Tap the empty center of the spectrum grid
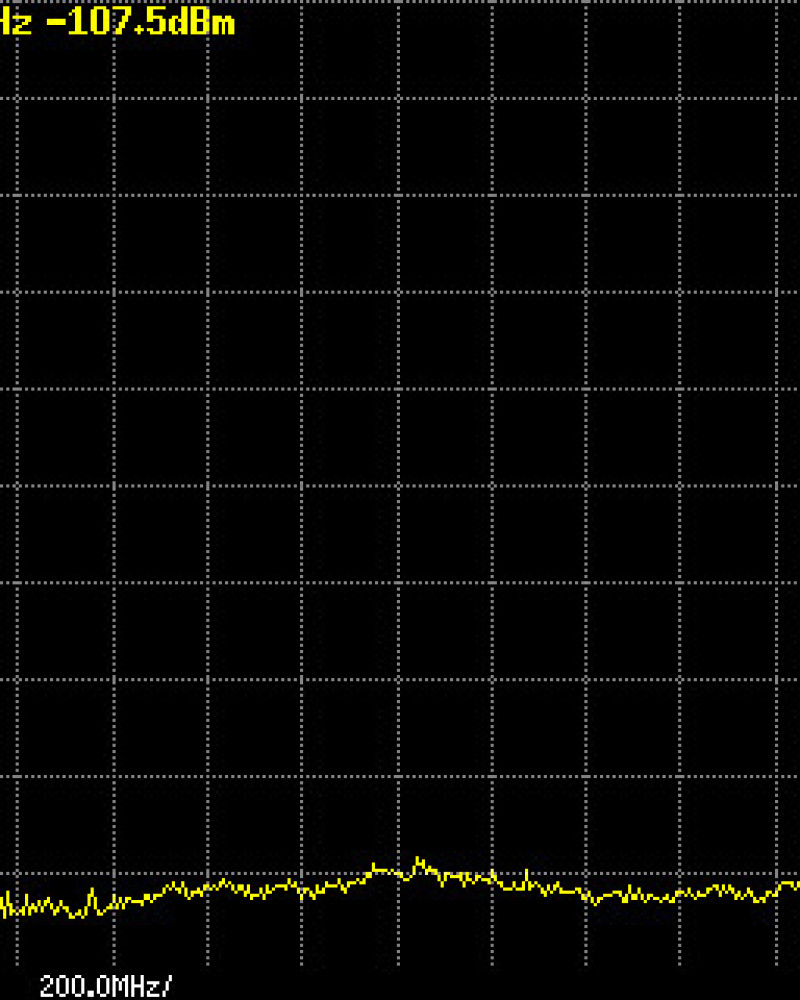This screenshot has height=1000, width=800. [400, 440]
